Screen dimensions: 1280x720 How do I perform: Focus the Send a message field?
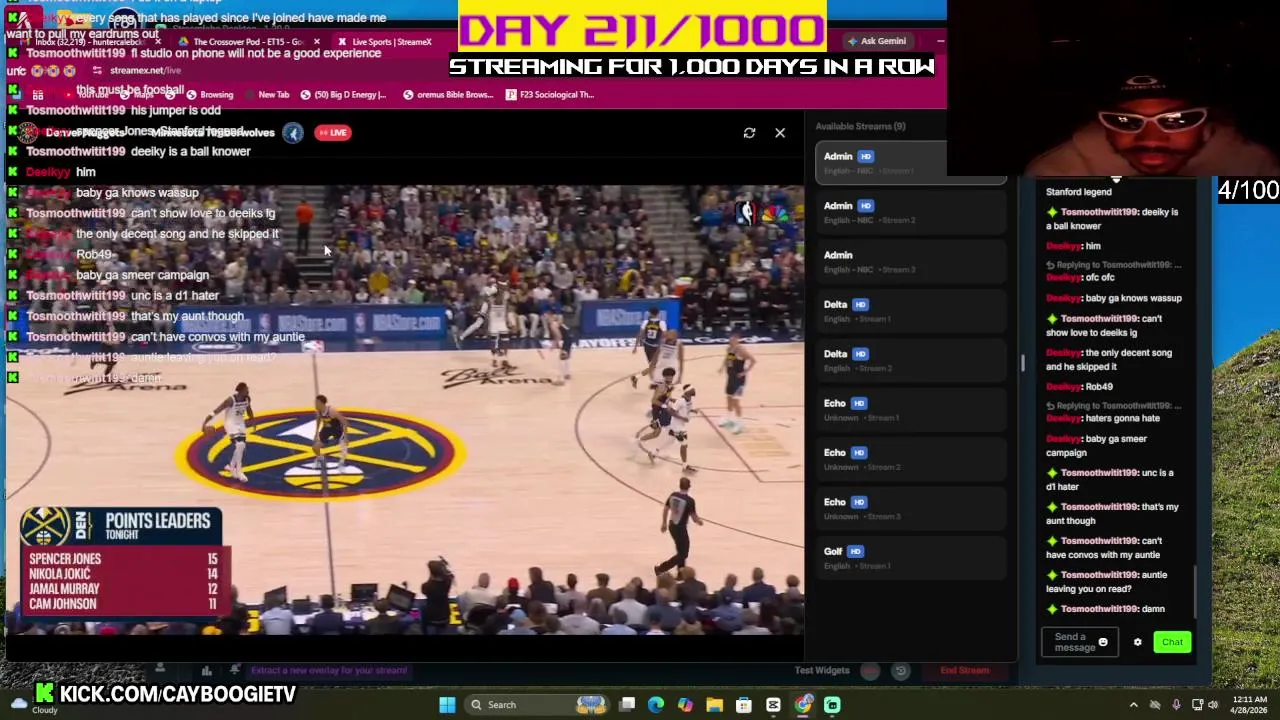[x=1078, y=642]
